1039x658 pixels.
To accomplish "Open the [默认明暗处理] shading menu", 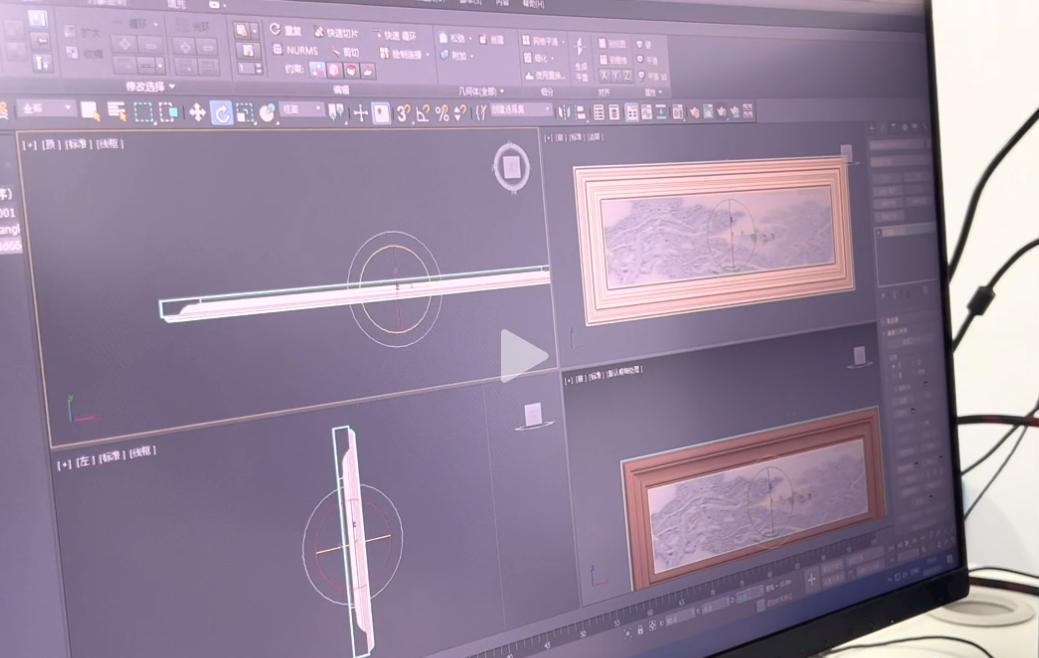I will [x=623, y=372].
